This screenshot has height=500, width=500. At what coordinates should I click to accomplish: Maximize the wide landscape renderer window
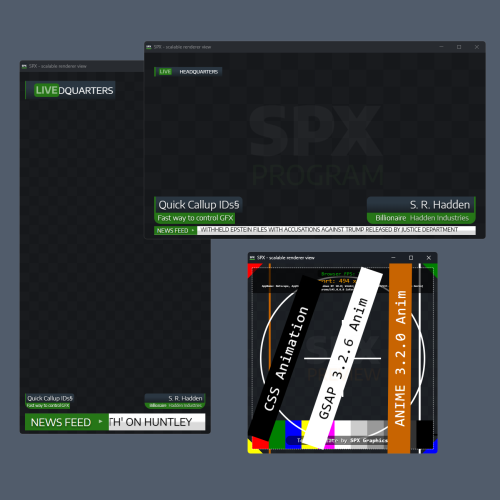[459, 47]
